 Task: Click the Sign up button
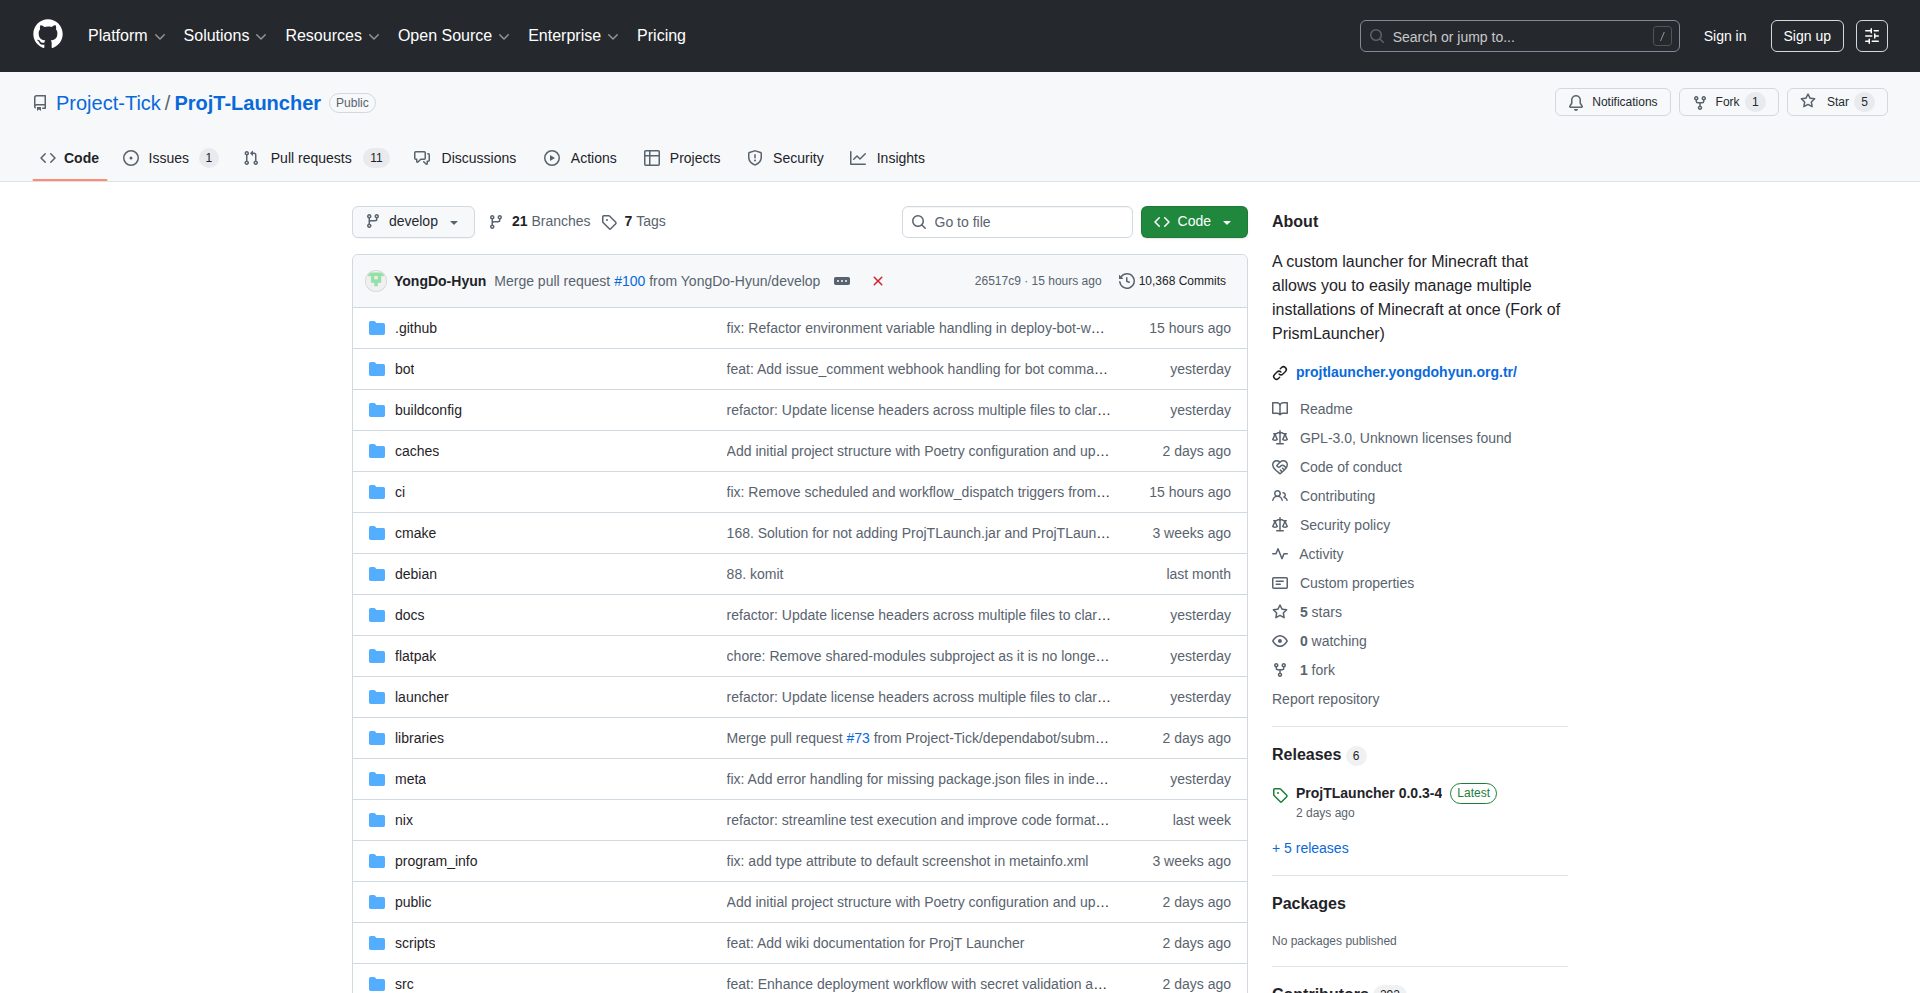pos(1806,36)
